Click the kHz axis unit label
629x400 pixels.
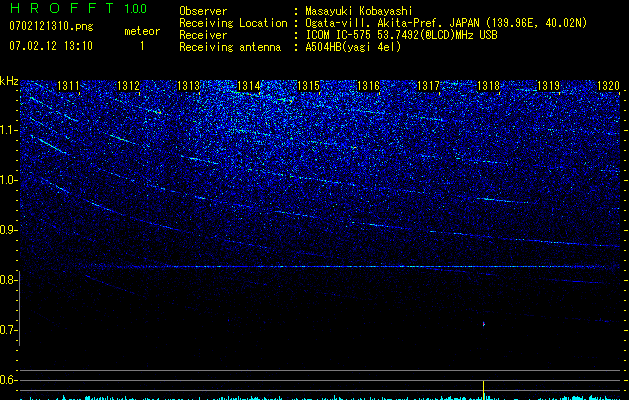(x=9, y=81)
